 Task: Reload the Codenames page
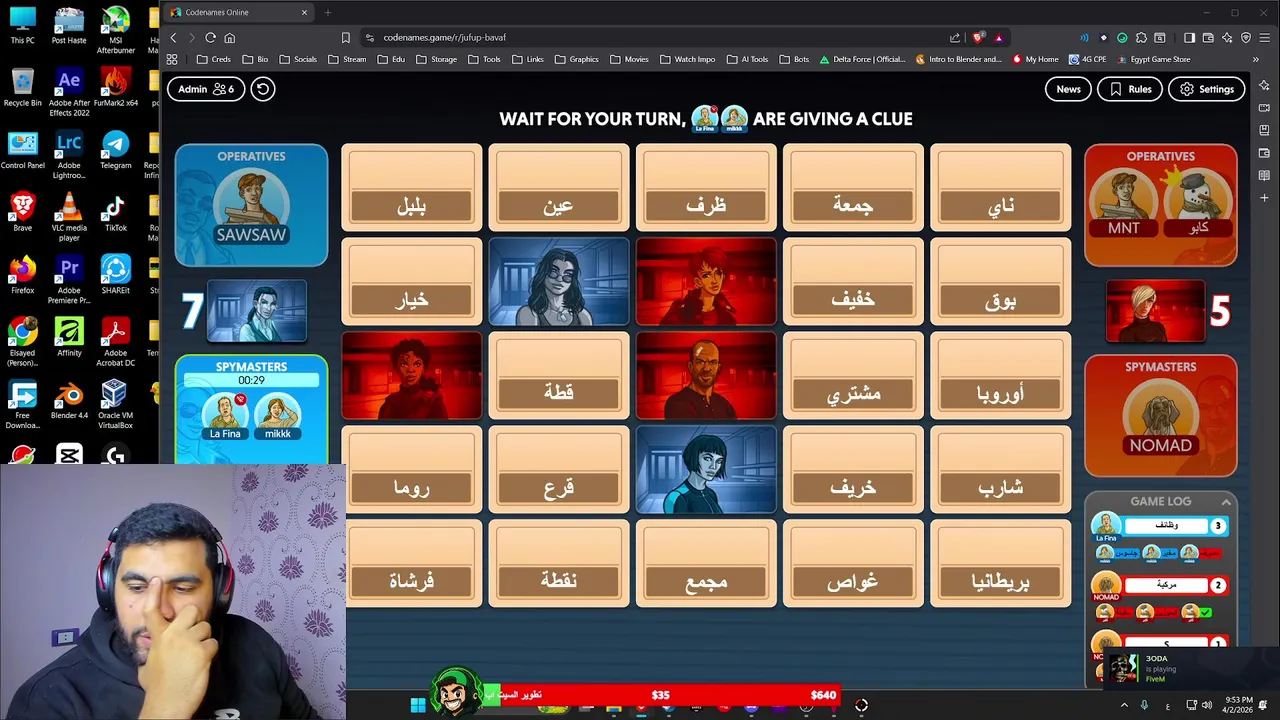click(210, 38)
